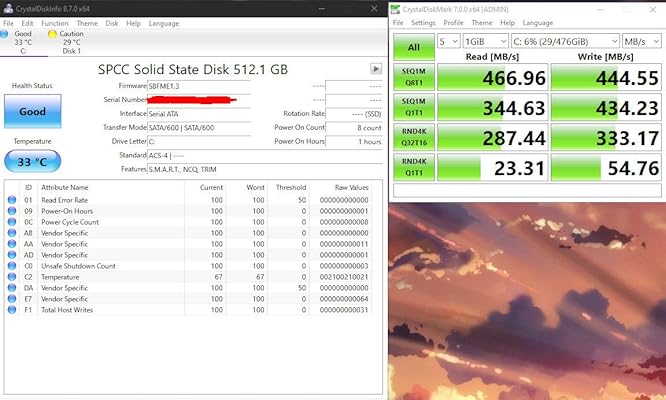Run all benchmarks with All button
The image size is (666, 400).
click(414, 47)
